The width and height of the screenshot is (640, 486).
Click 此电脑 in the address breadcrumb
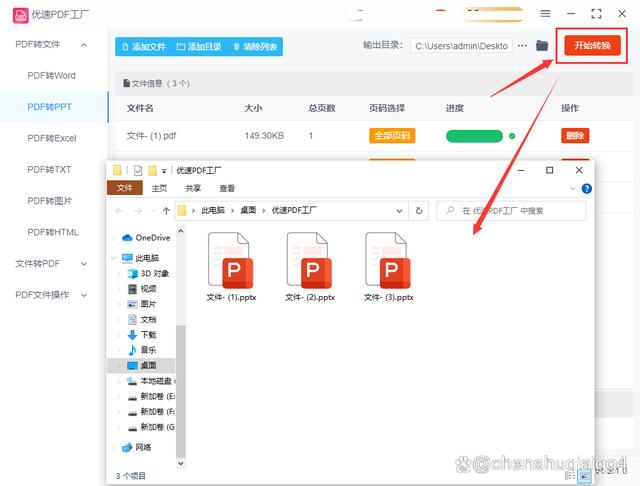coord(213,211)
